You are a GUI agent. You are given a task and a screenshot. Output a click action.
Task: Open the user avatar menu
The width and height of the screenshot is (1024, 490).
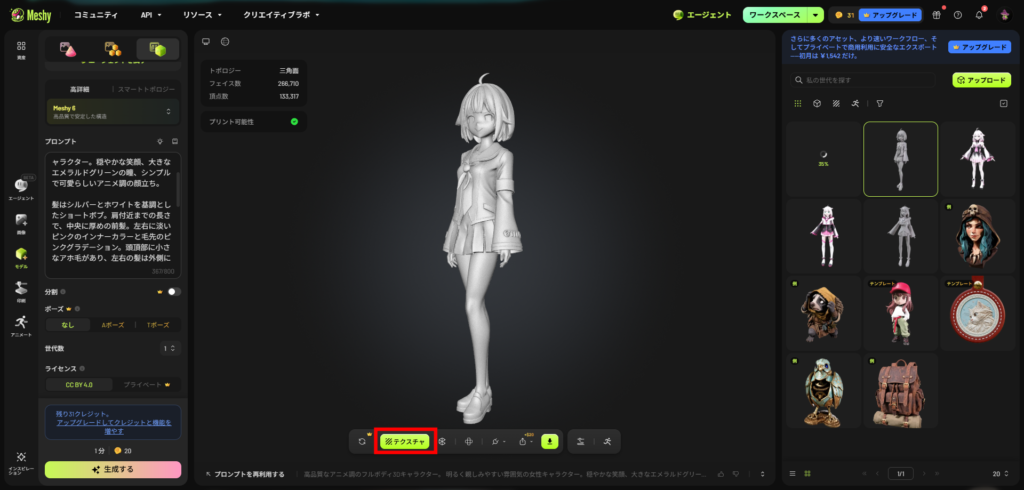1004,15
